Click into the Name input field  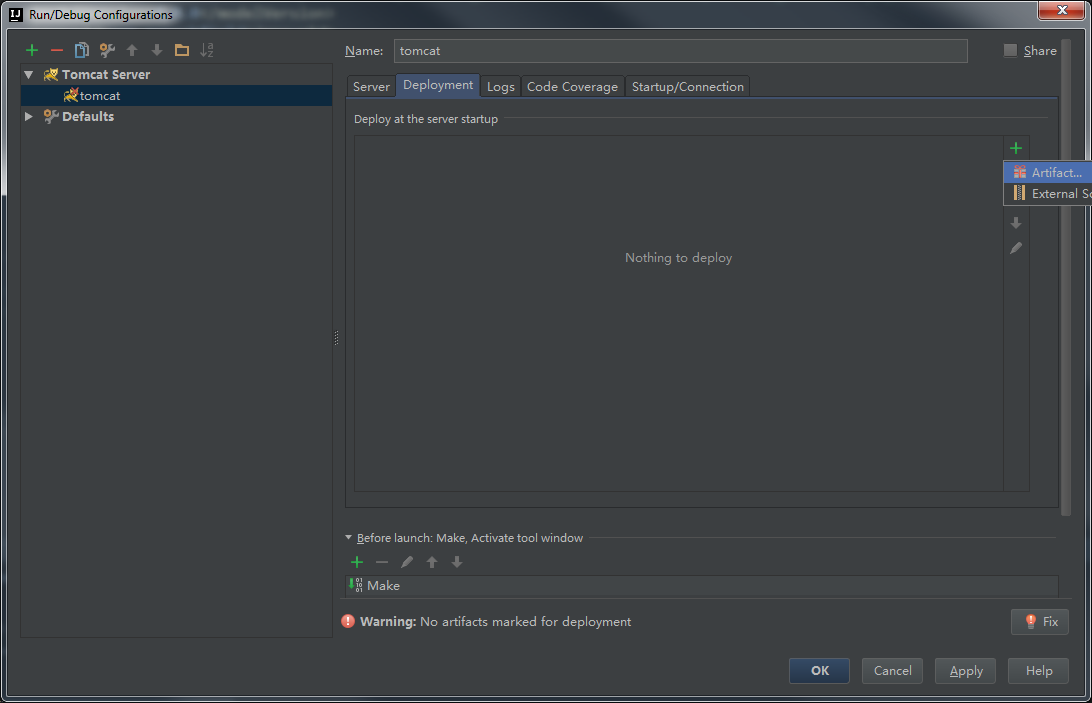[680, 51]
